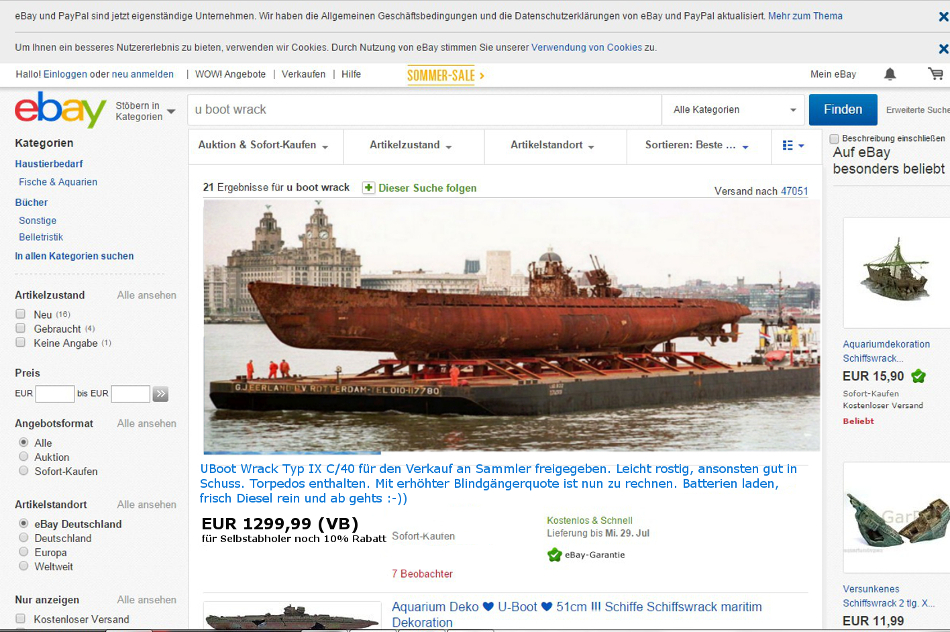Enable Beschreibung einschließen checkbox

click(x=835, y=138)
